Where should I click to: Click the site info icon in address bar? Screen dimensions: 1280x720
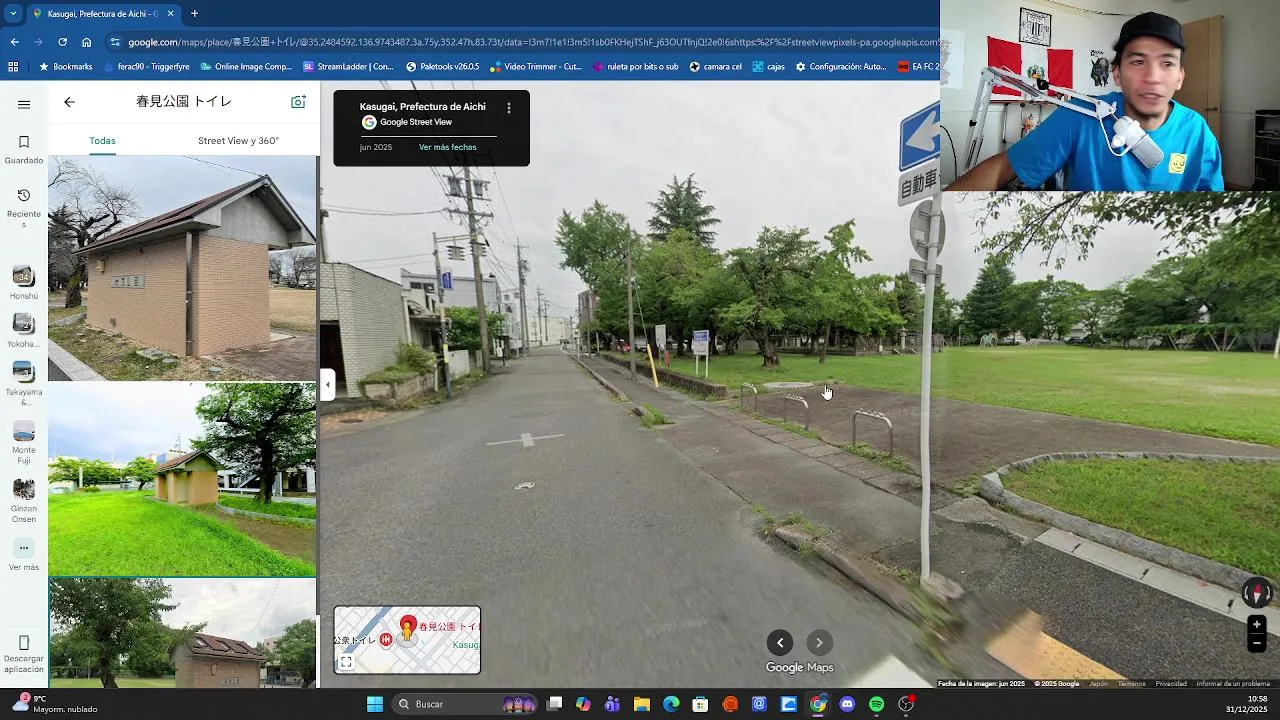pos(115,42)
